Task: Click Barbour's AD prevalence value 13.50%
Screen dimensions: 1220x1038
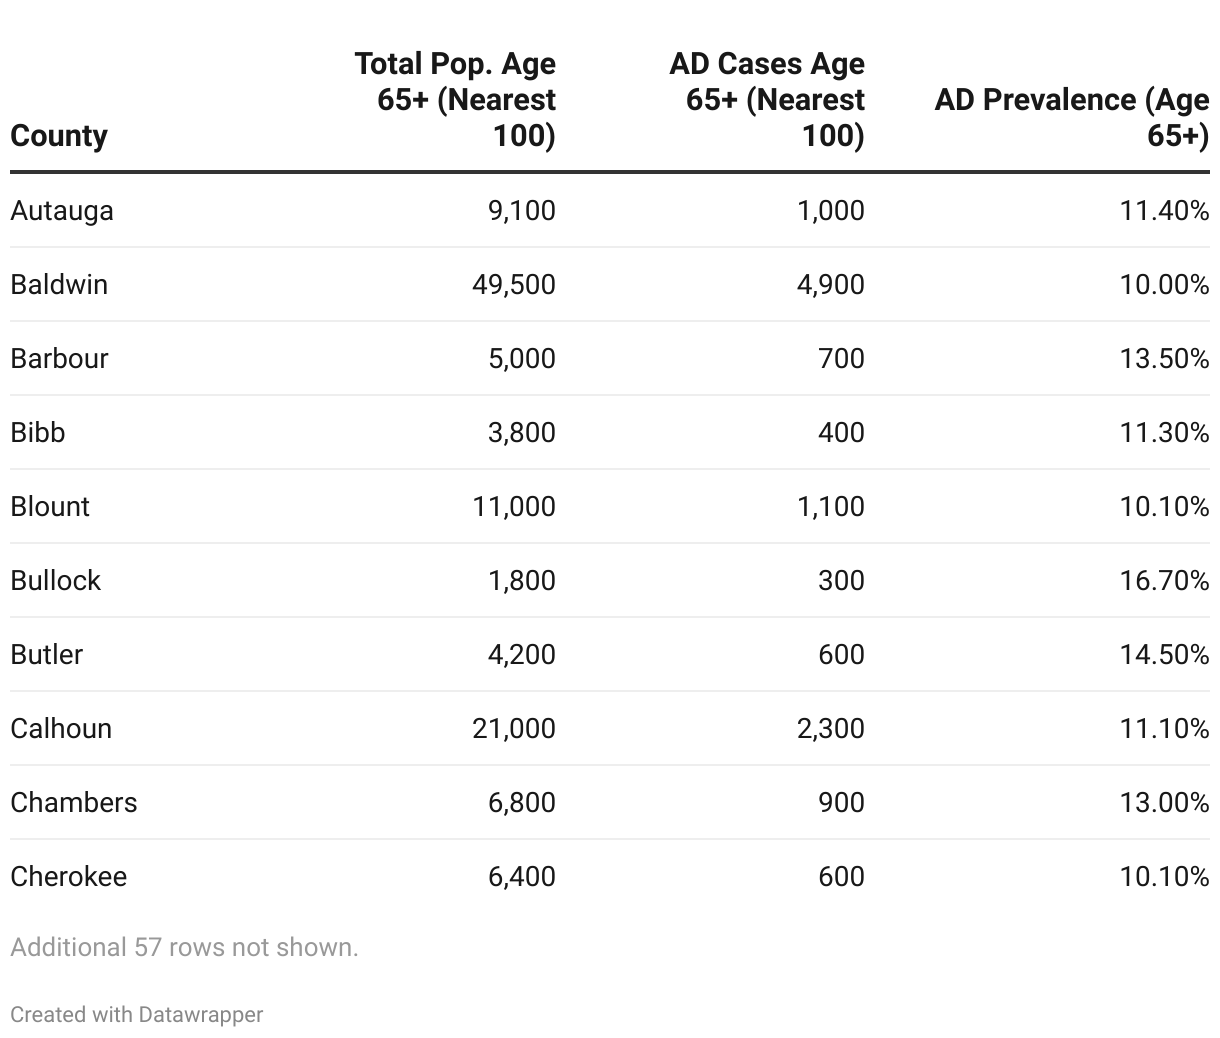Action: tap(1164, 359)
